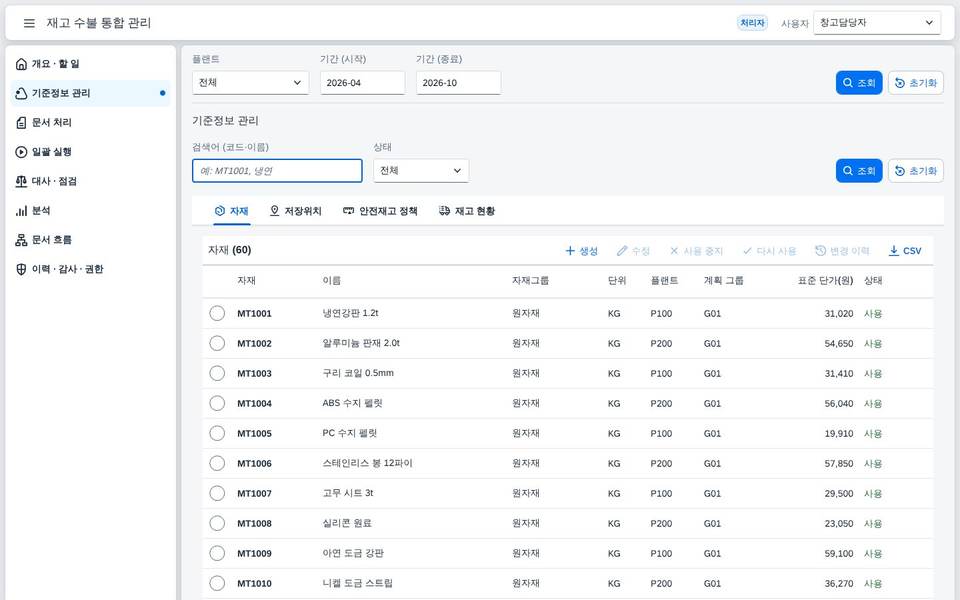Screen dimensions: 960x600
Task: Click the MT1010 material code
Action: click(254, 583)
